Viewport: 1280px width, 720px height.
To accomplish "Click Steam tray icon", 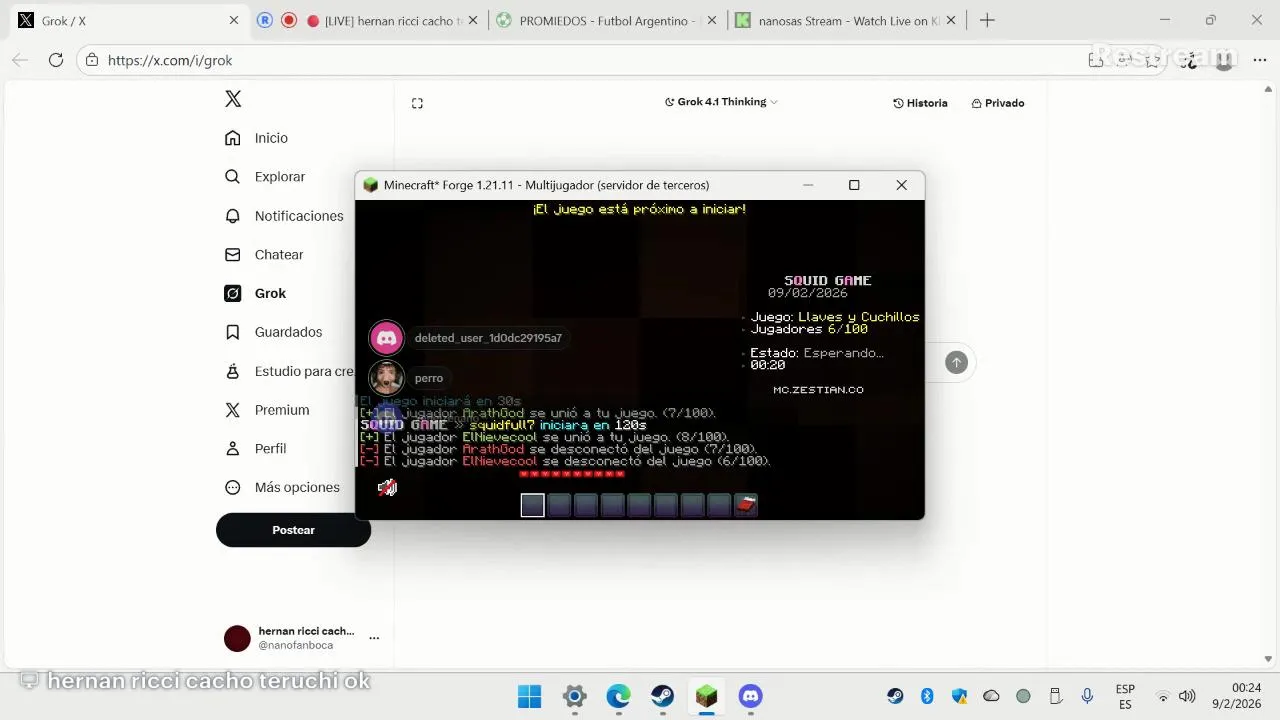I will [895, 696].
